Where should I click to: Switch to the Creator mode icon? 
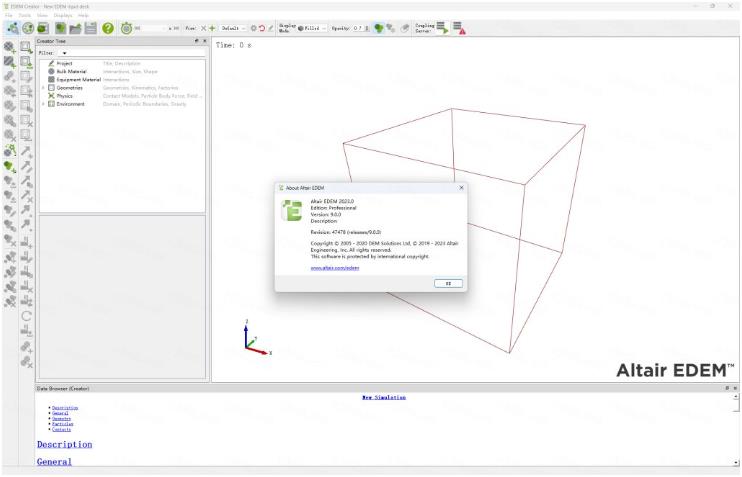(x=13, y=28)
